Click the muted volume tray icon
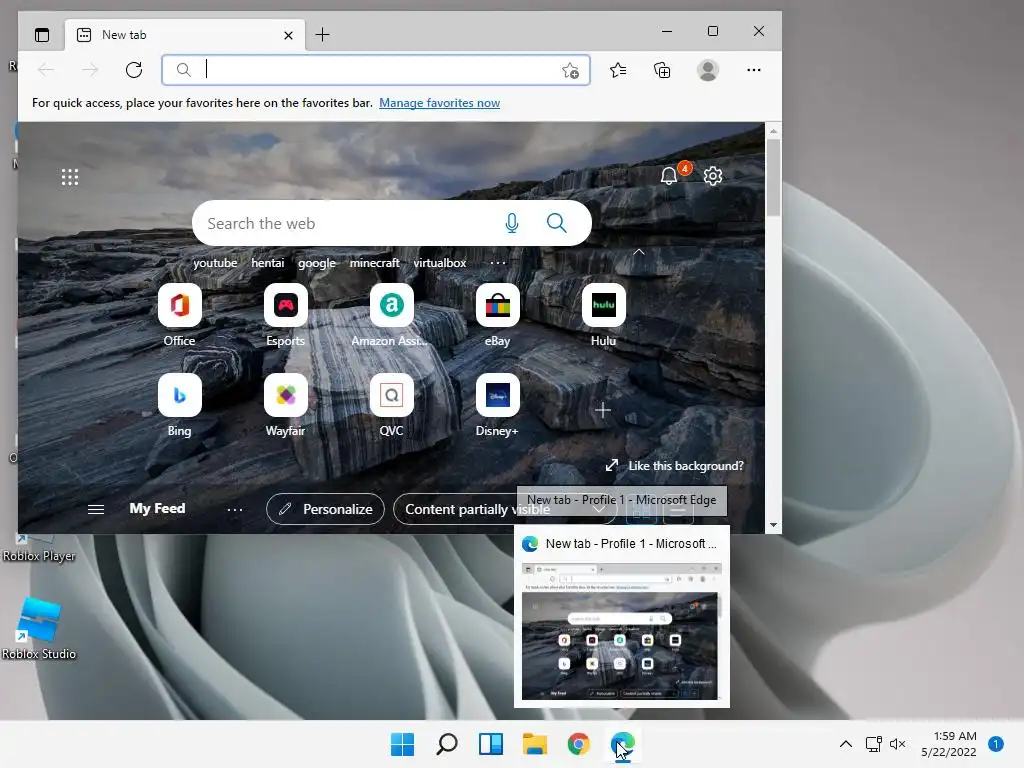 (x=898, y=744)
